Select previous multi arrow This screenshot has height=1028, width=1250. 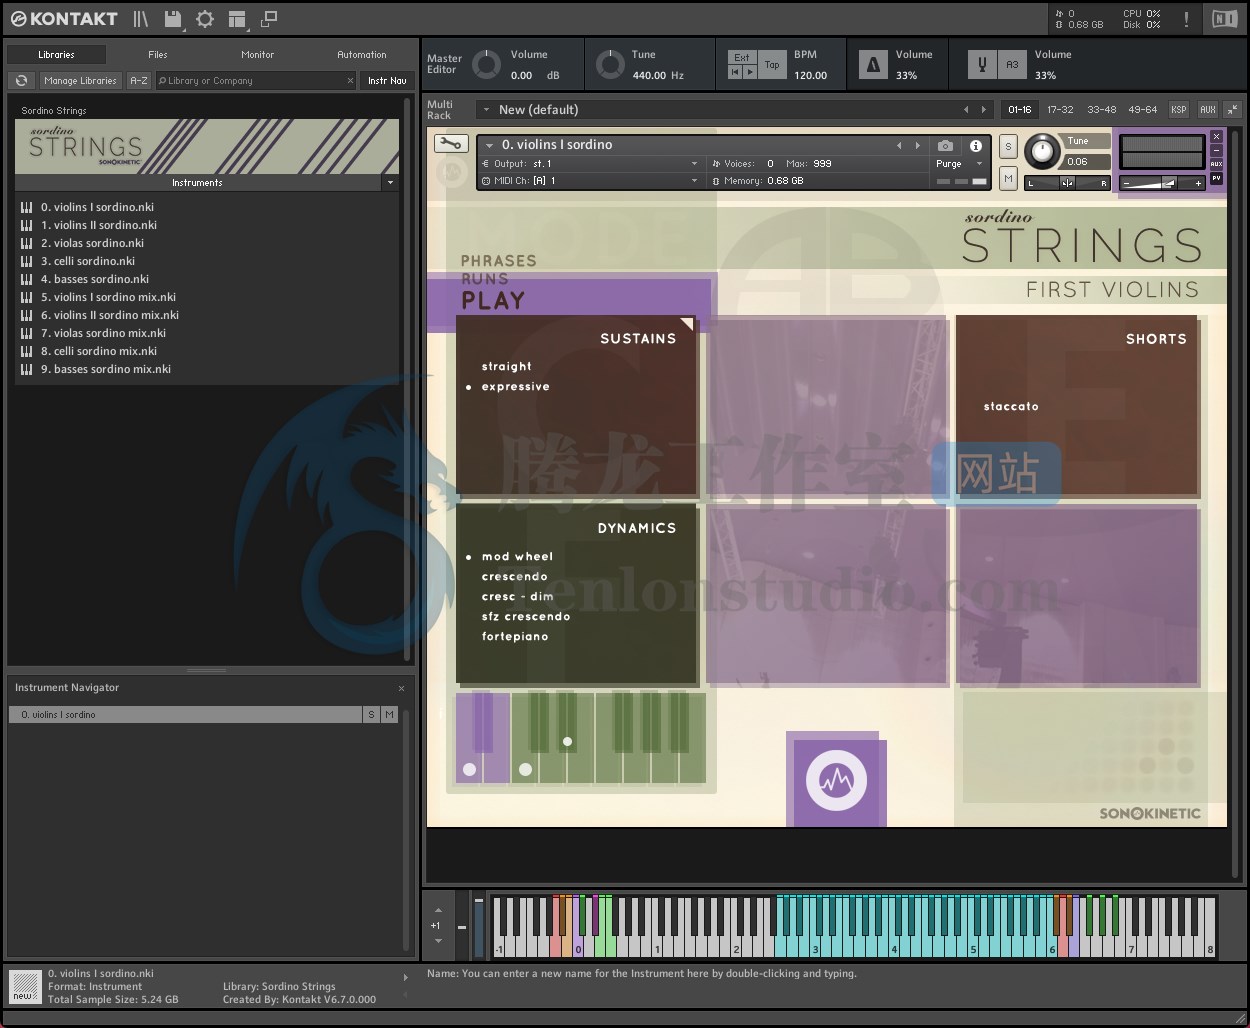click(966, 110)
